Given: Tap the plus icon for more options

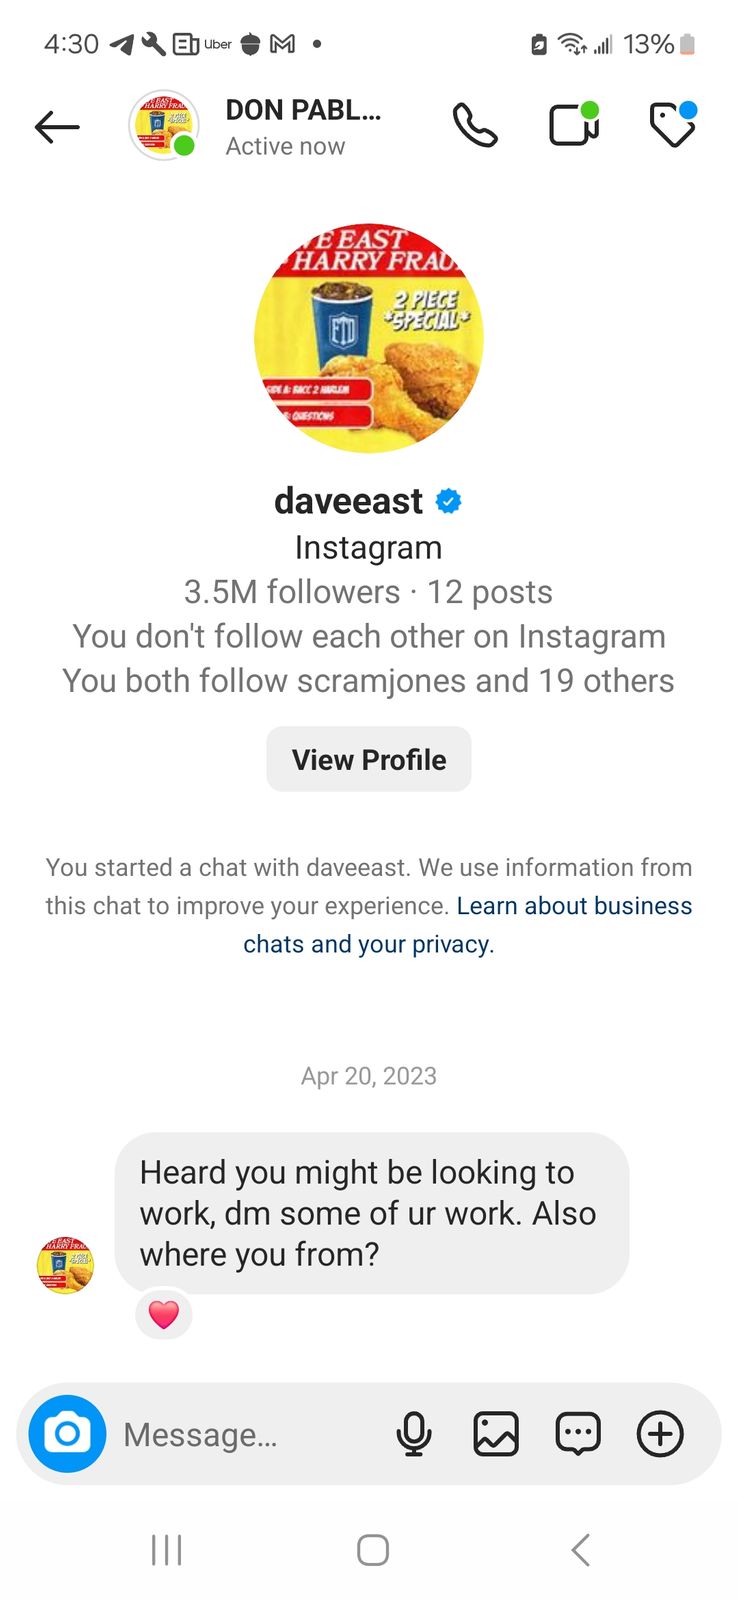Looking at the screenshot, I should pyautogui.click(x=660, y=1434).
